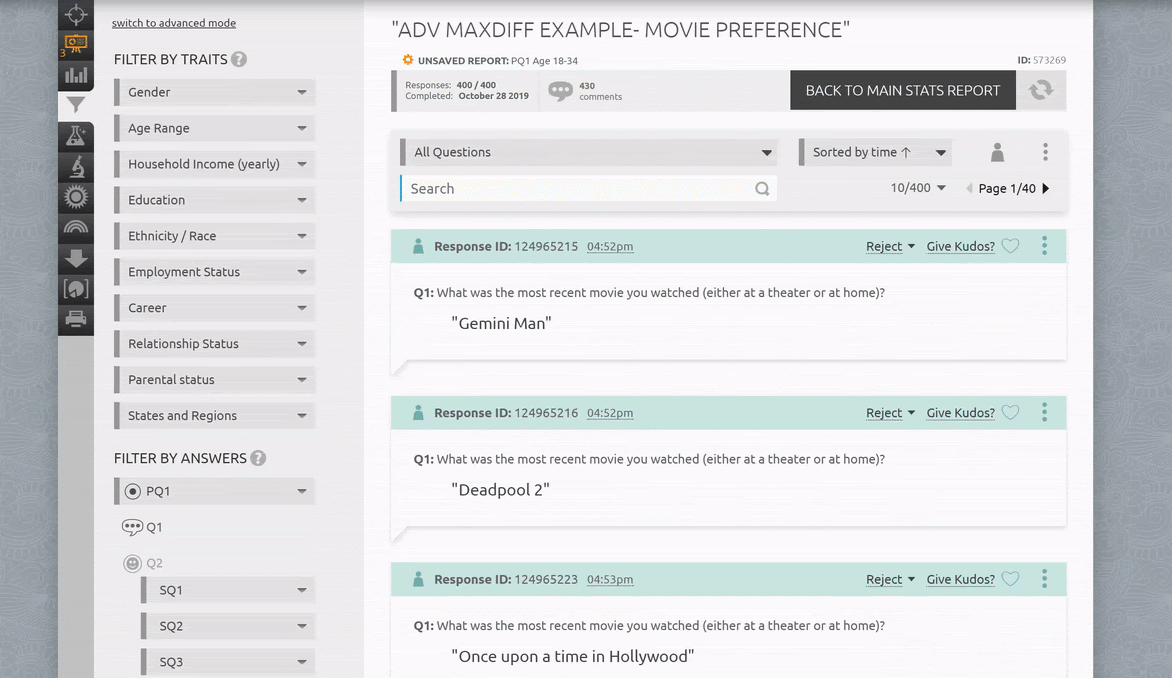Expand the Parental status dropdown
This screenshot has width=1172, height=678.
(215, 379)
